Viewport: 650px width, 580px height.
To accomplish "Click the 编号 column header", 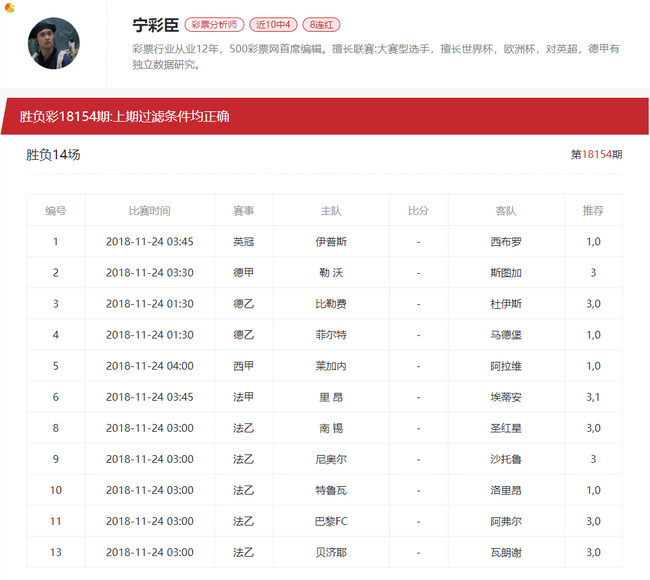I will 56,211.
